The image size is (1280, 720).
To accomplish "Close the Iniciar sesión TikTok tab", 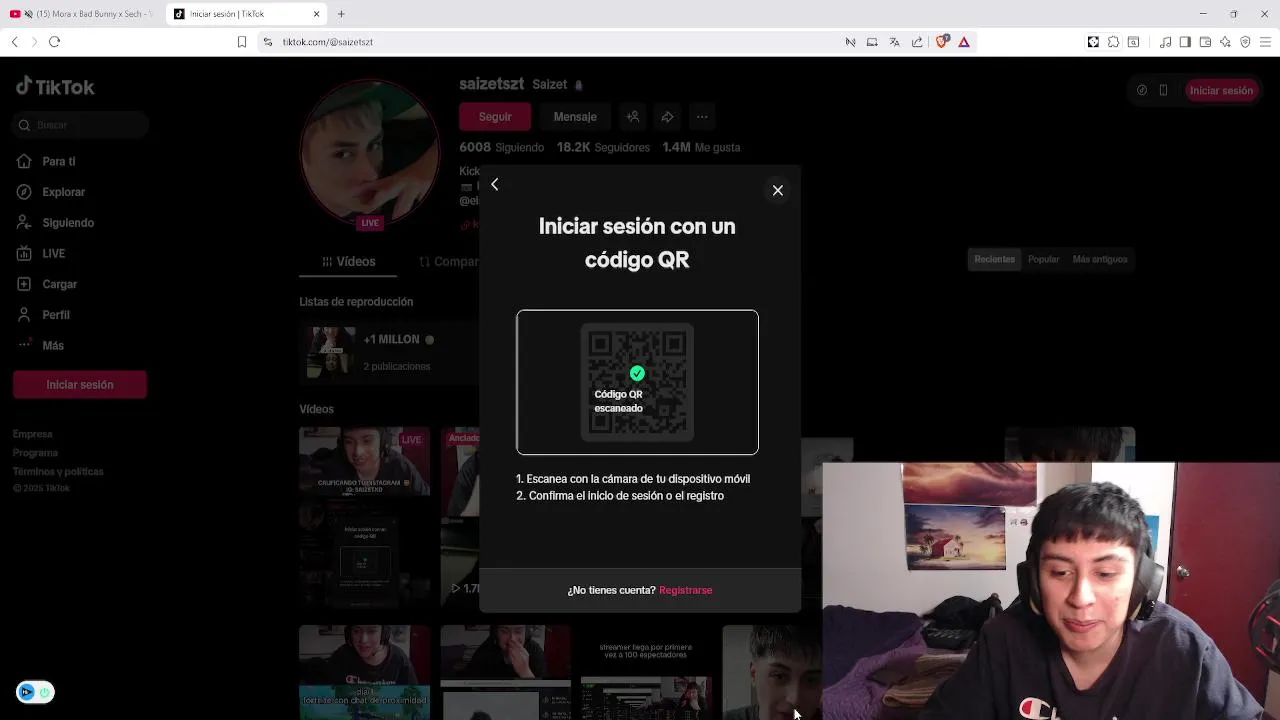I will tap(317, 14).
